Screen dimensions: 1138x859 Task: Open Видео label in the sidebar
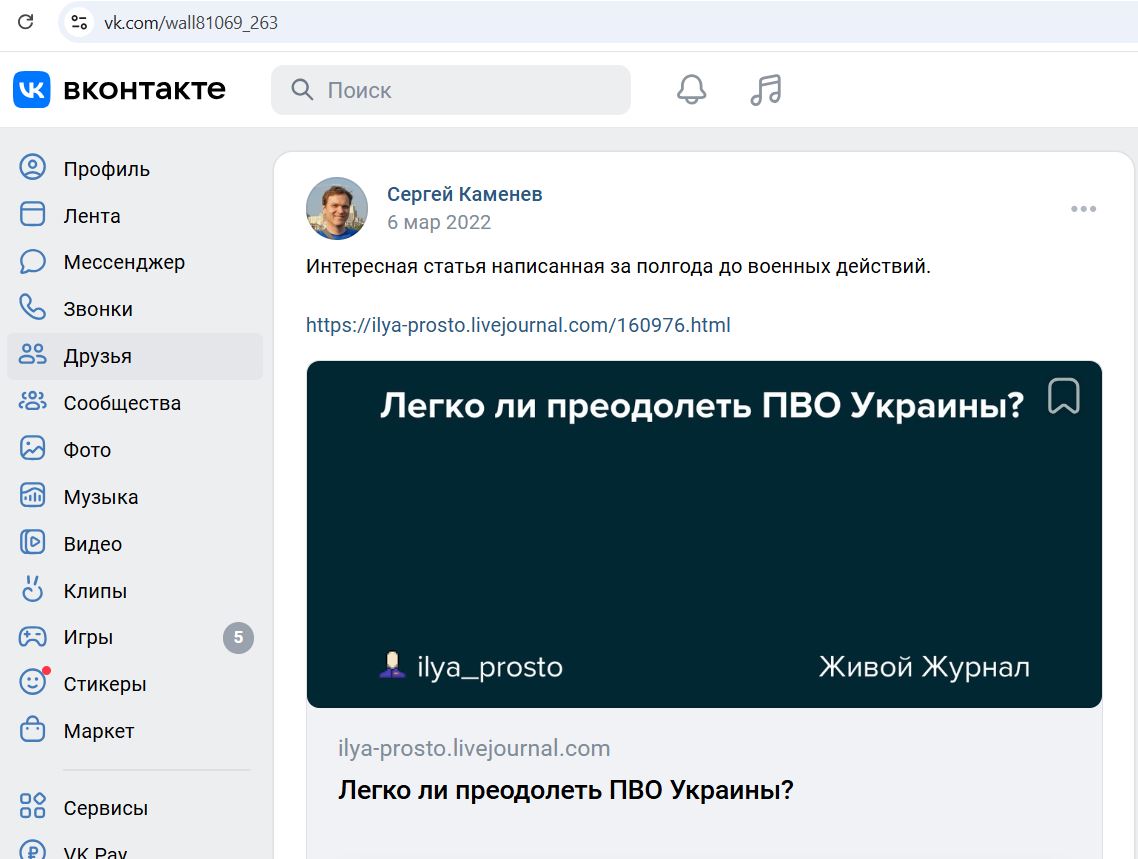(93, 544)
